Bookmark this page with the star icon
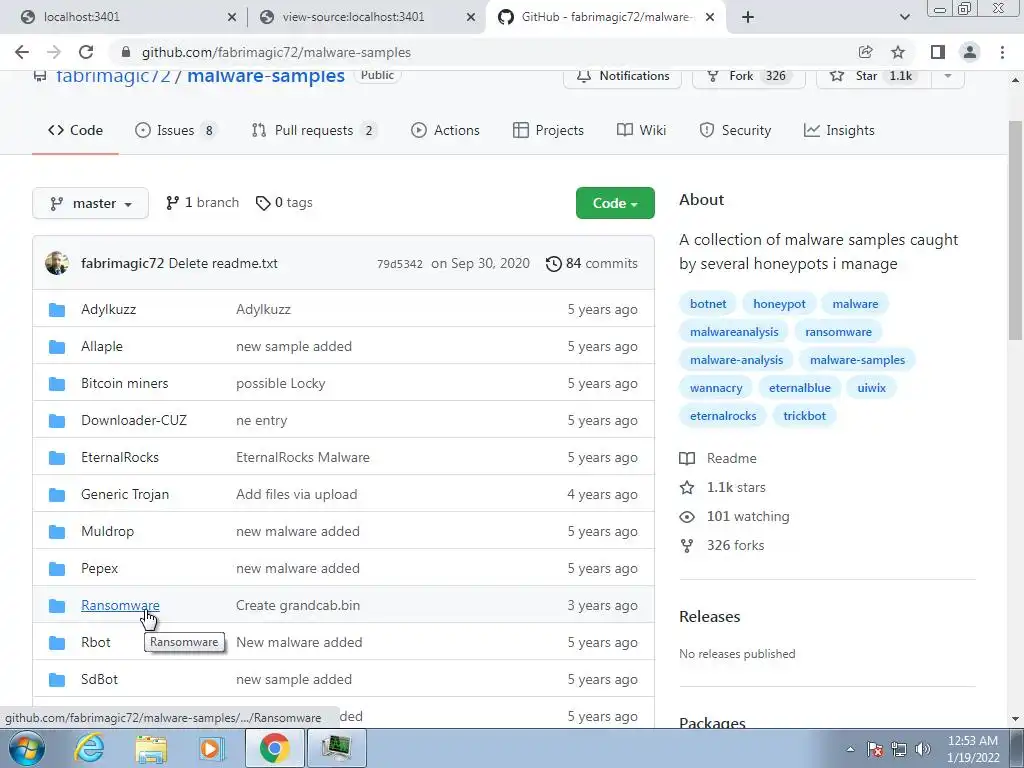 tap(898, 52)
